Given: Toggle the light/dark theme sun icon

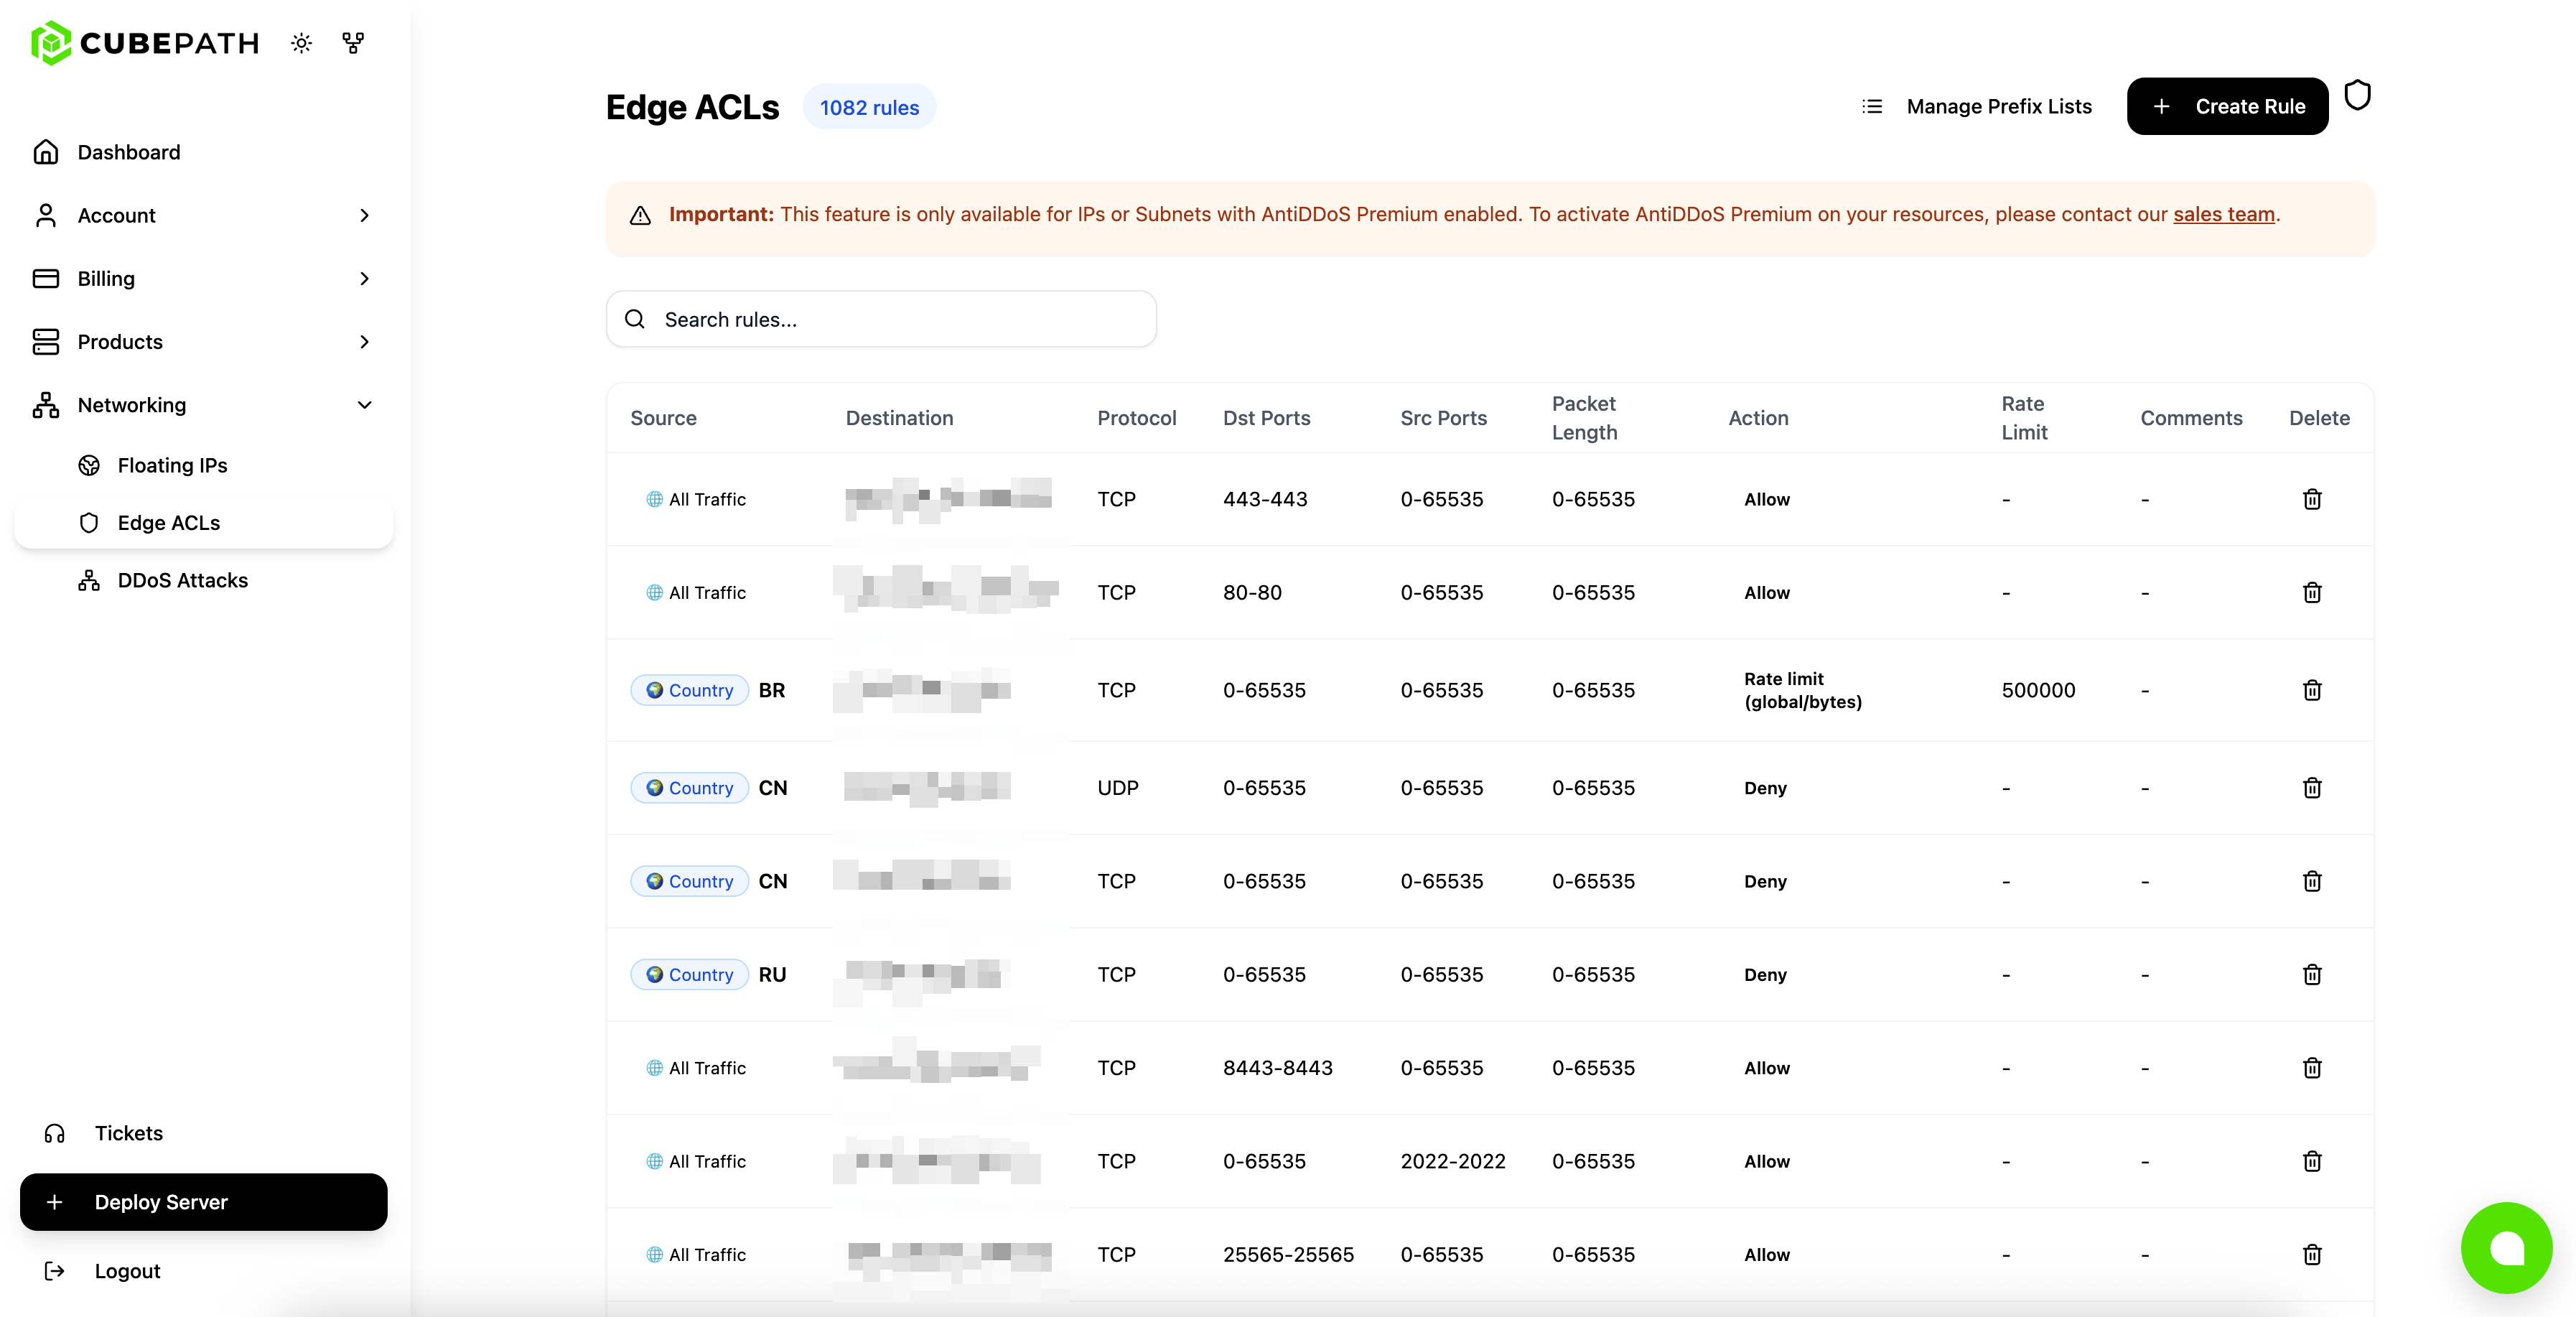Looking at the screenshot, I should pos(301,43).
